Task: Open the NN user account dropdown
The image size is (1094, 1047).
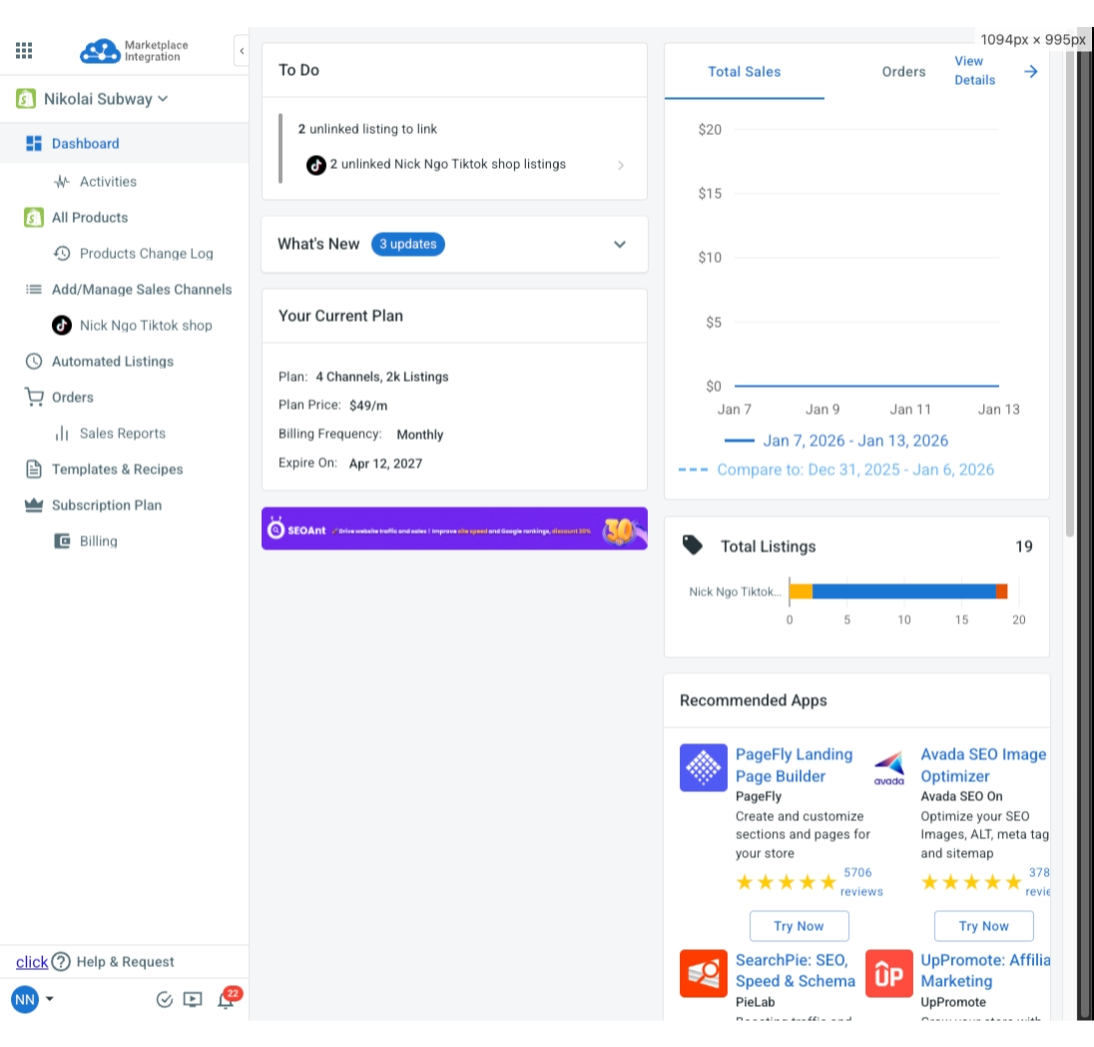Action: 33,999
